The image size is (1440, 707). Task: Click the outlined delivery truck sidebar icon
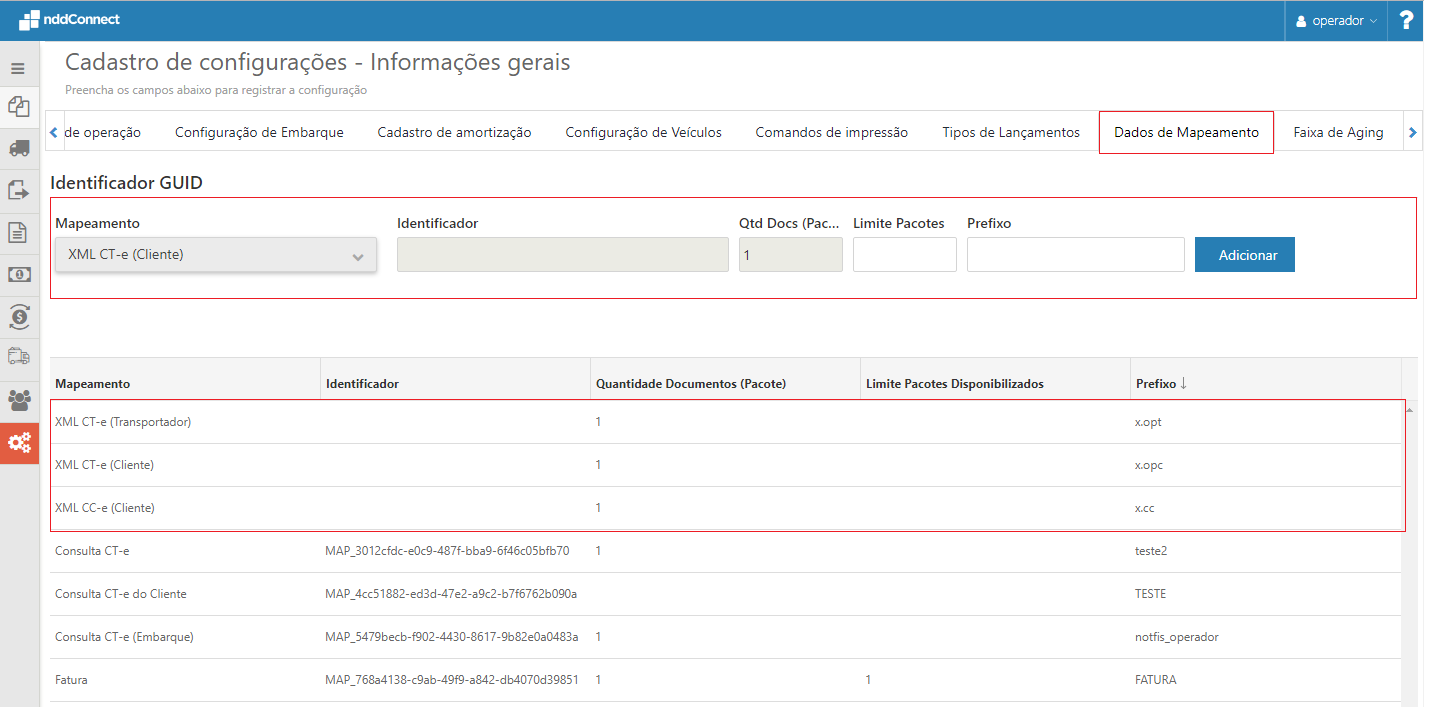click(18, 356)
